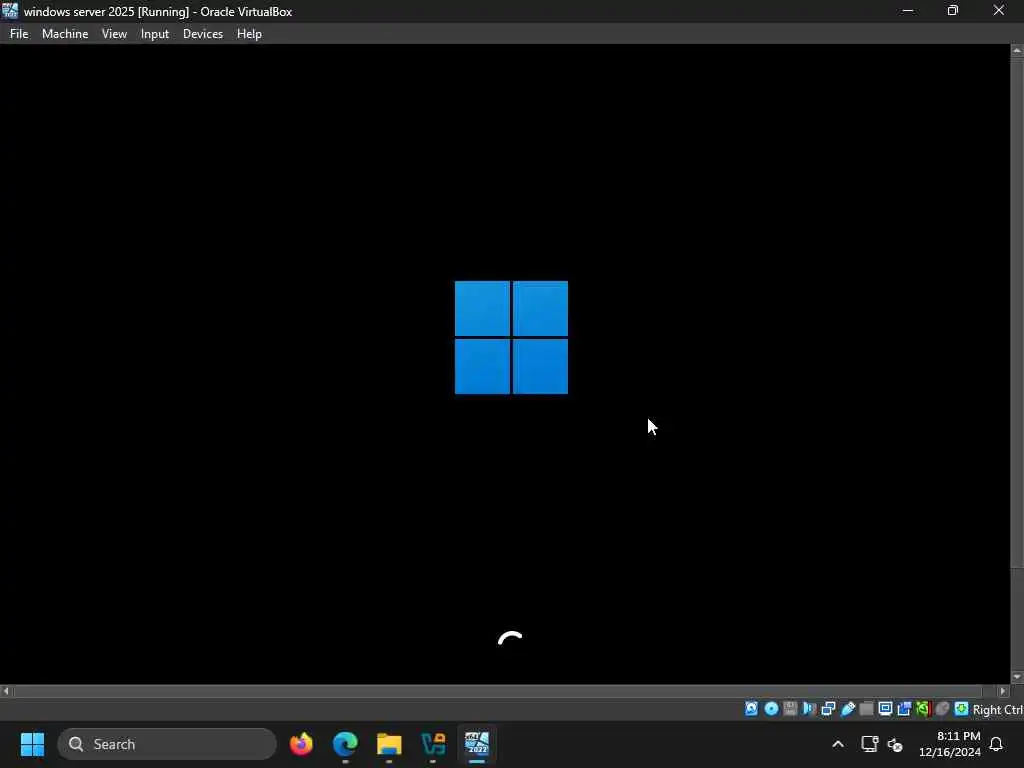Click the USB devices indicator icon
The image size is (1024, 768).
[x=848, y=709]
